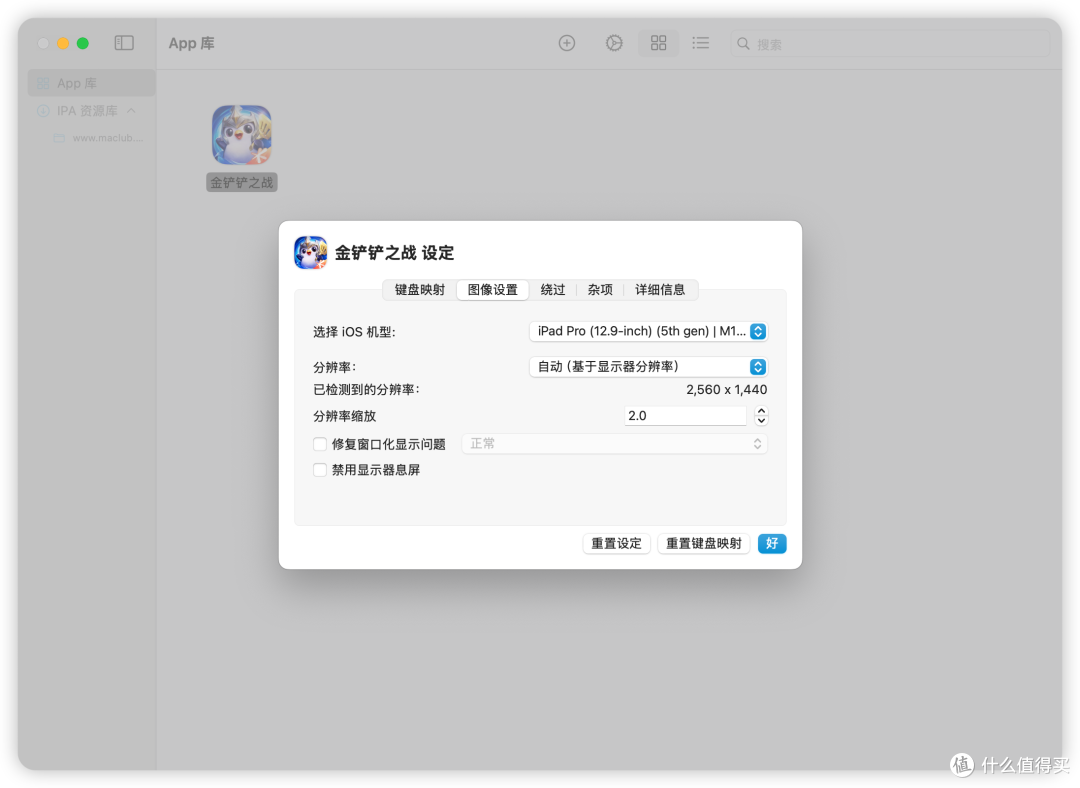Switch to list view icon
The height and width of the screenshot is (788, 1080).
coord(700,43)
